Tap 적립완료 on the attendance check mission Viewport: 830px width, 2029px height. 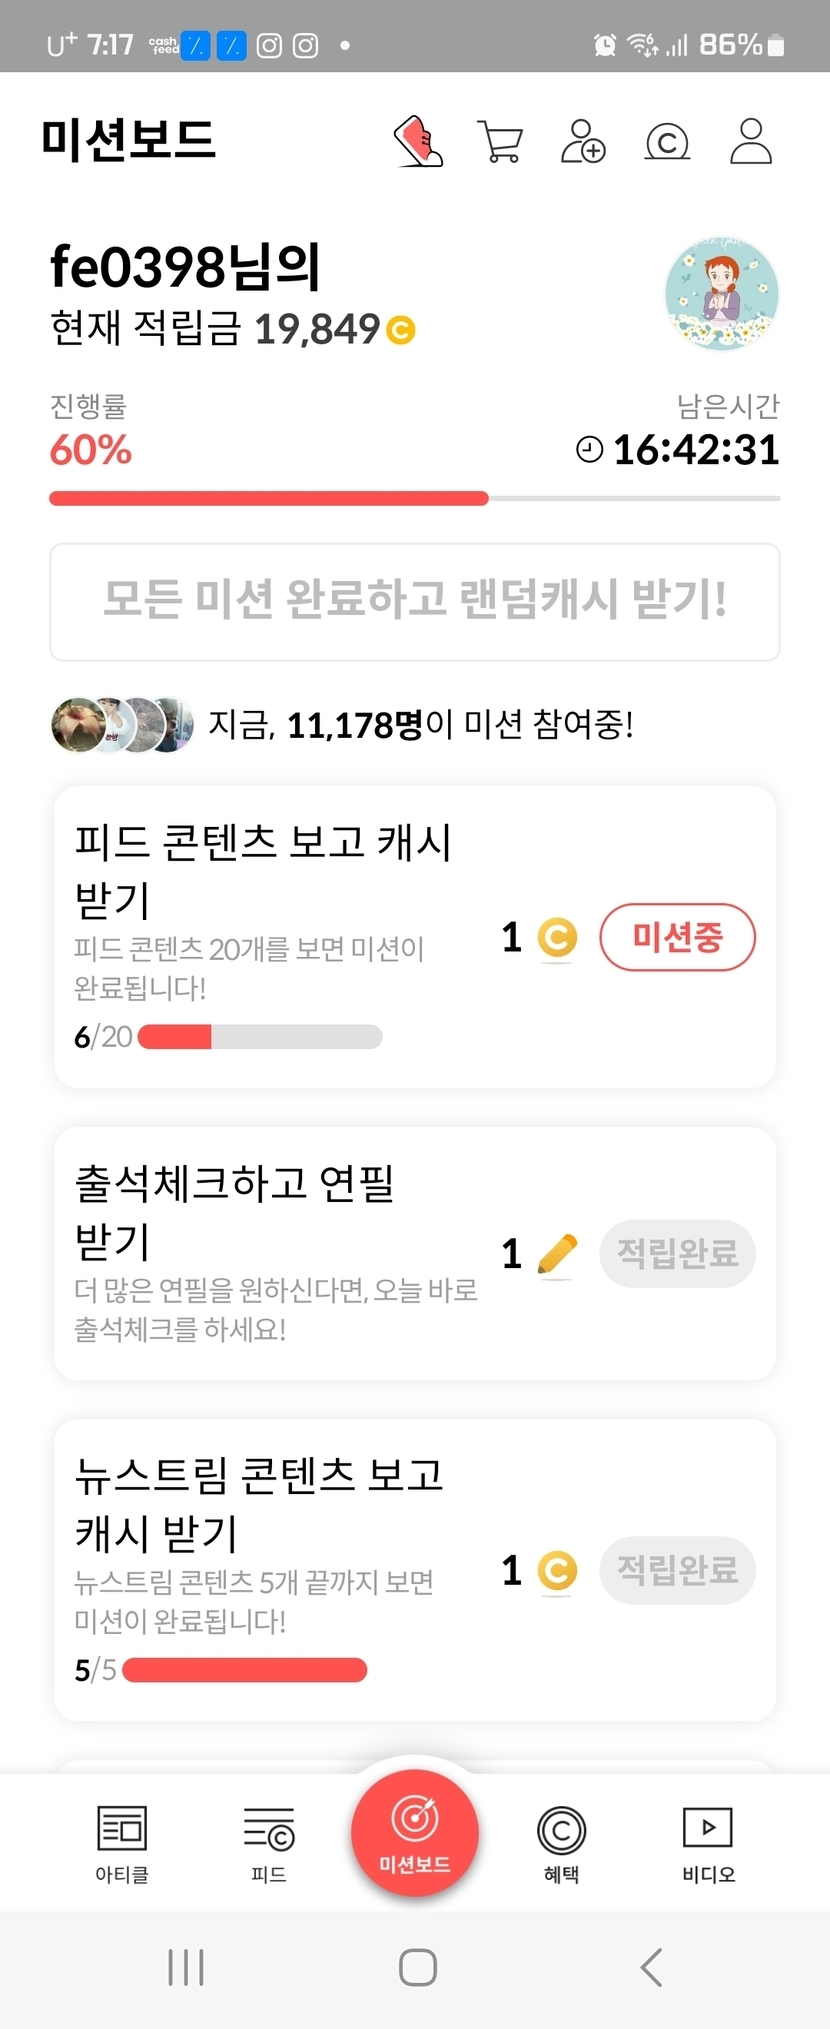click(x=677, y=1253)
